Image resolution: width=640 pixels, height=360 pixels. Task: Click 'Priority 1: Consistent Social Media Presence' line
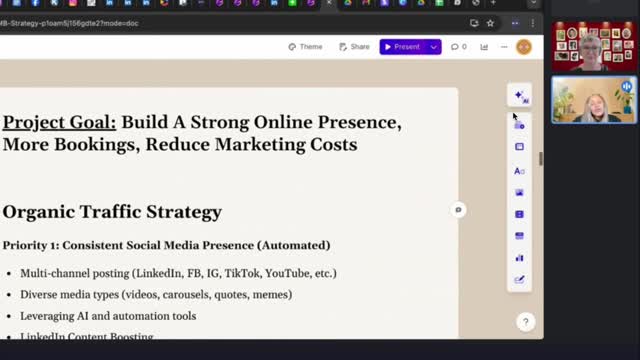(167, 245)
